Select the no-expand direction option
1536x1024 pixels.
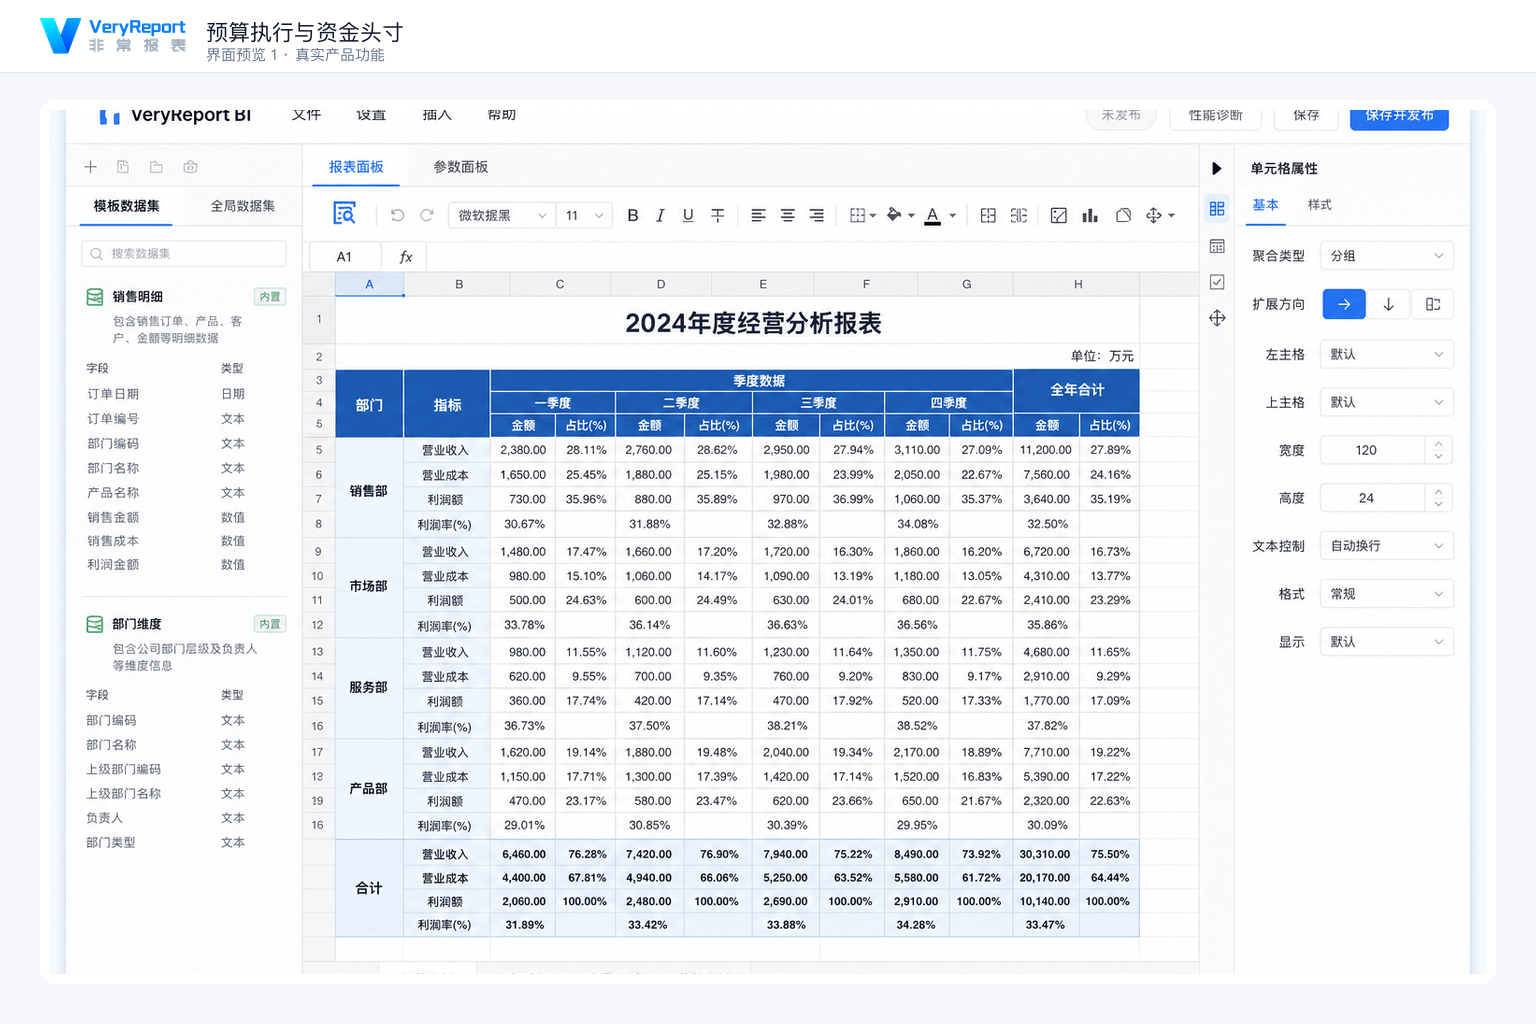coord(1433,304)
